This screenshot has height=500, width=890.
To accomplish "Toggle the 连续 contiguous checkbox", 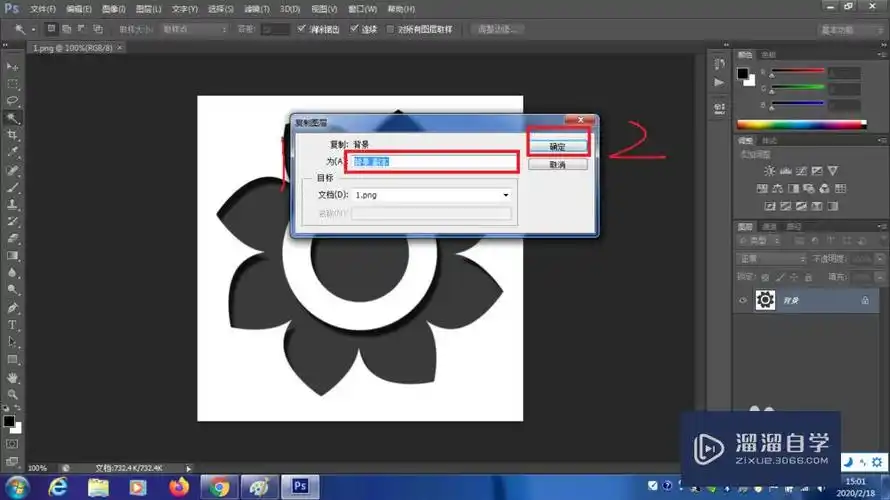I will 354,30.
